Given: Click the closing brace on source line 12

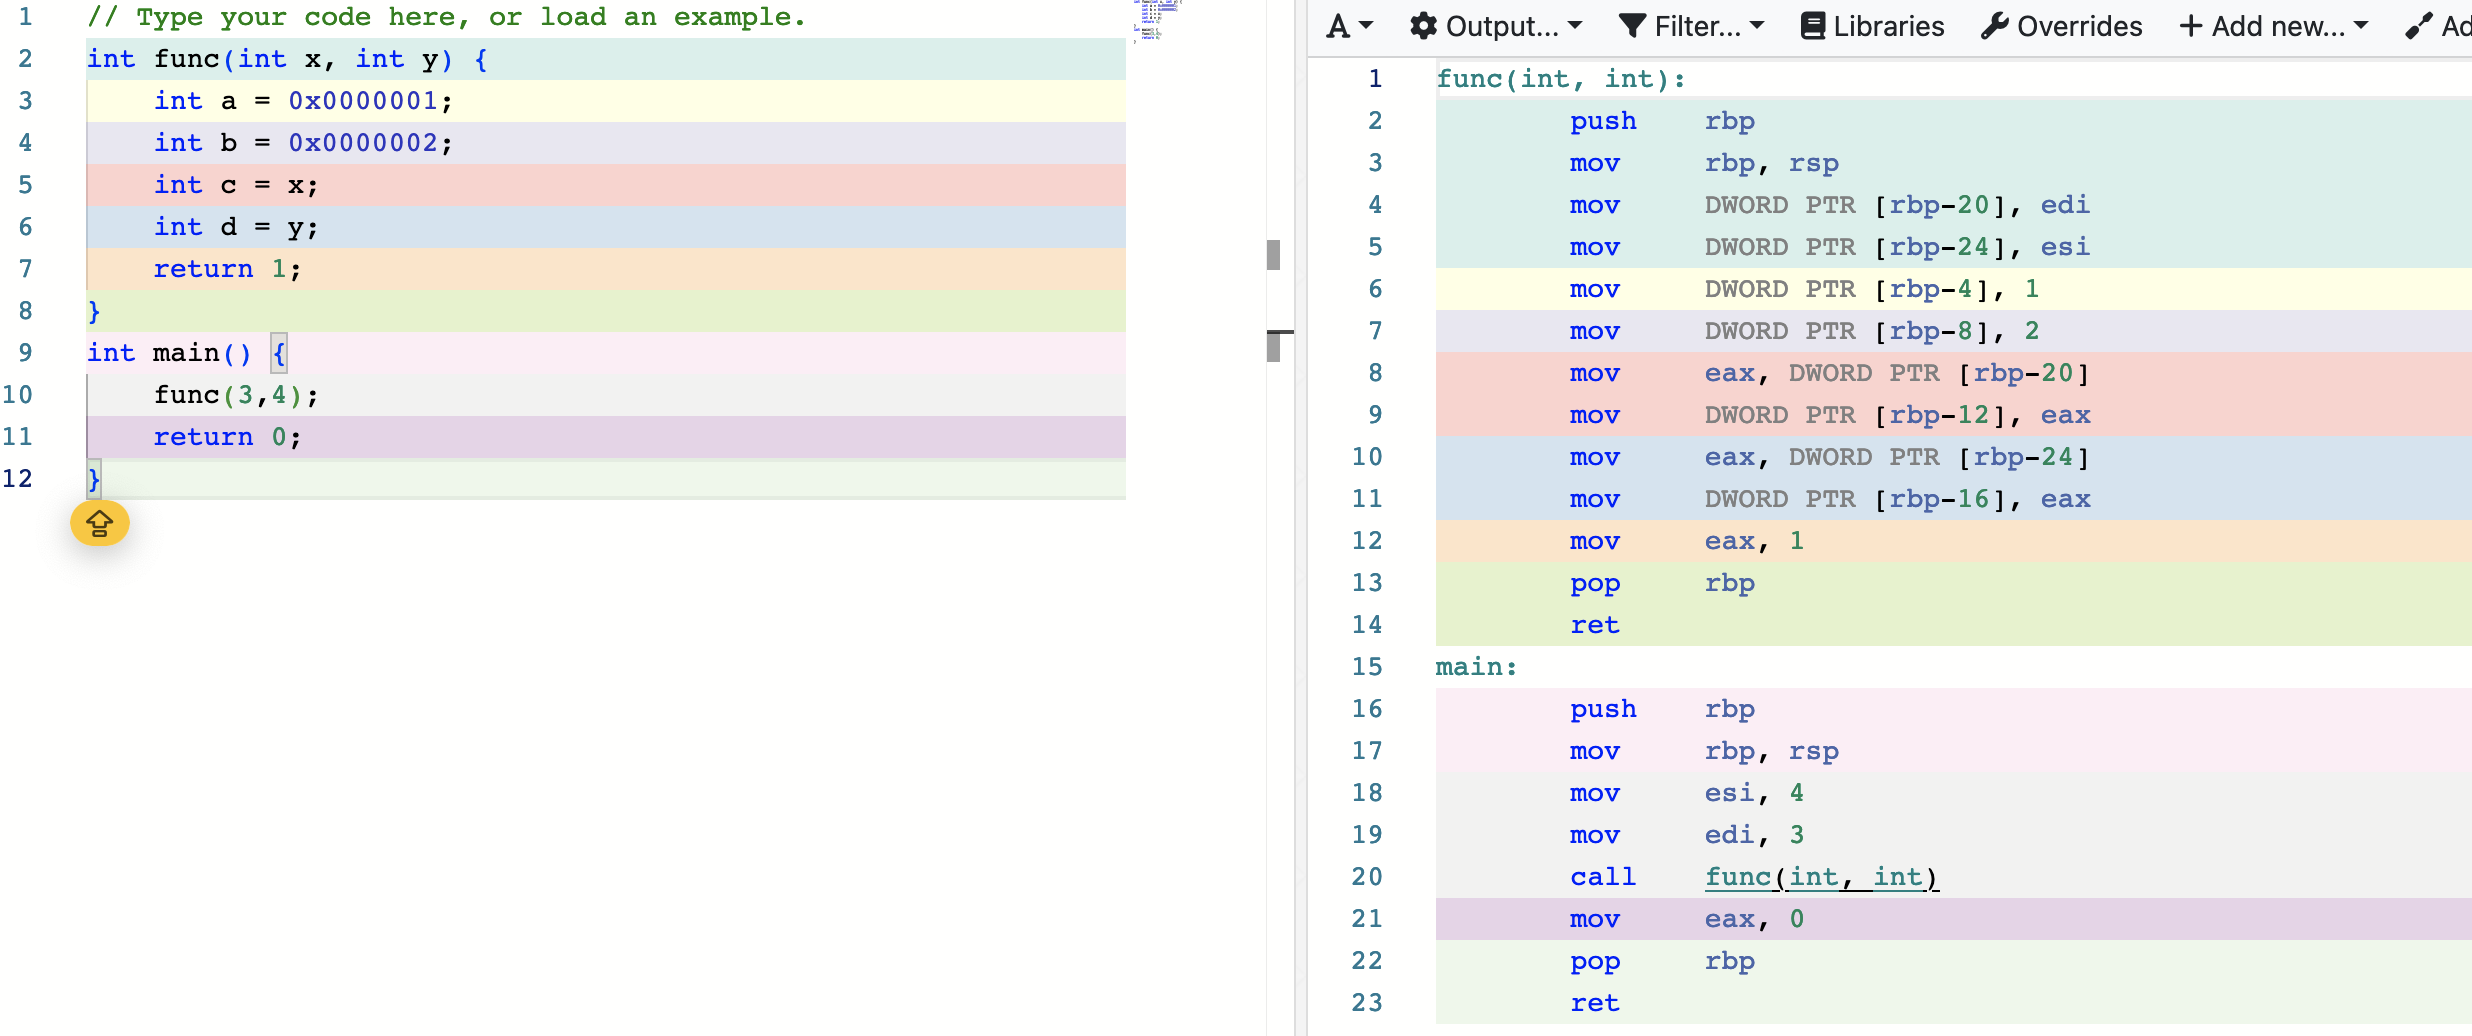Looking at the screenshot, I should 94,479.
